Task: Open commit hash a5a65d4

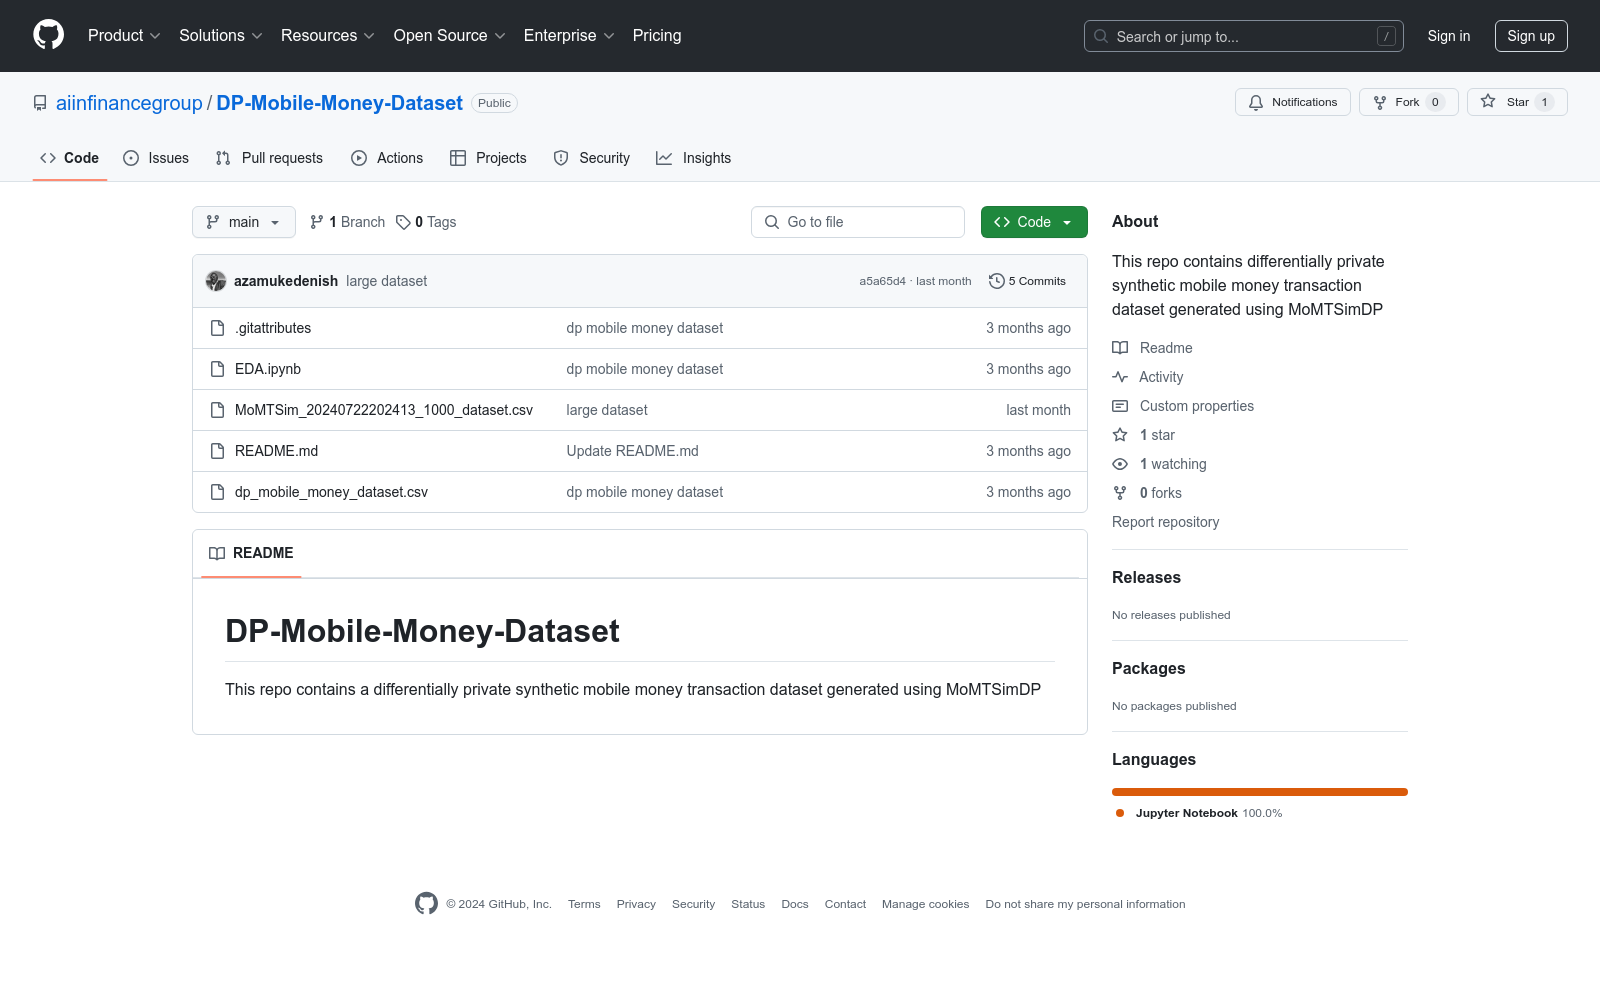Action: tap(882, 281)
